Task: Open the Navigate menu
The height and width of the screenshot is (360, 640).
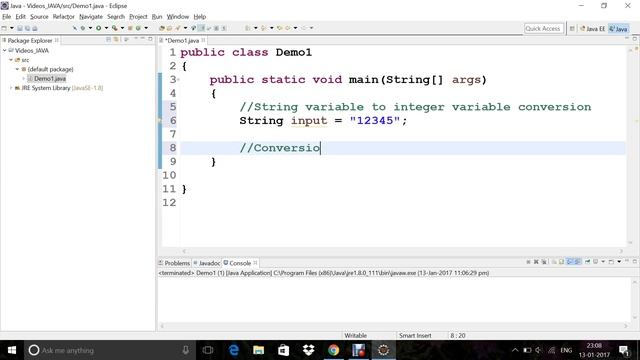Action: click(x=91, y=17)
